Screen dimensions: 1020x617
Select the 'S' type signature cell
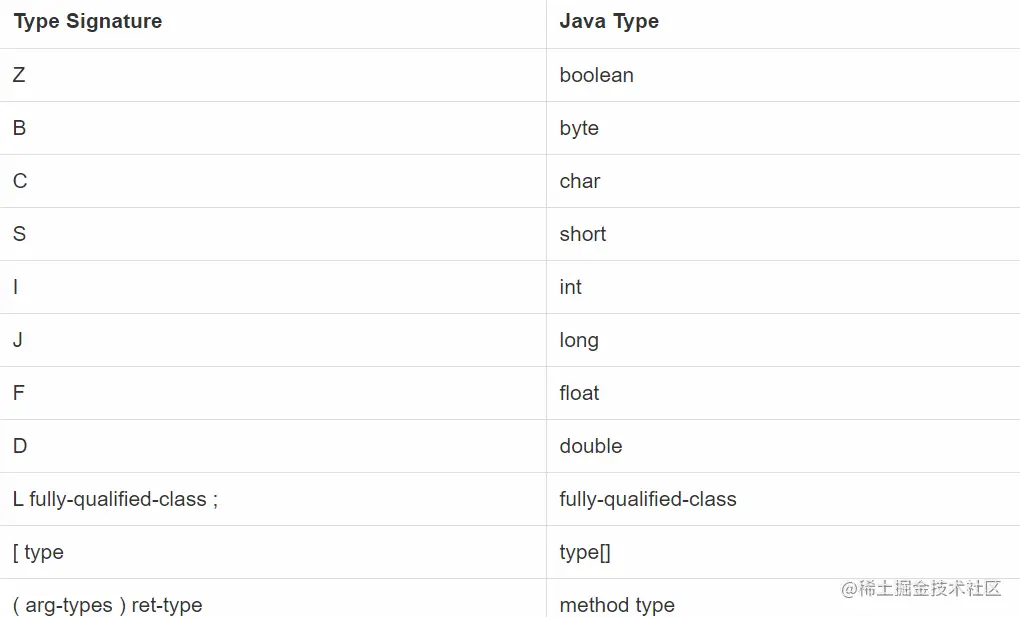pos(20,234)
